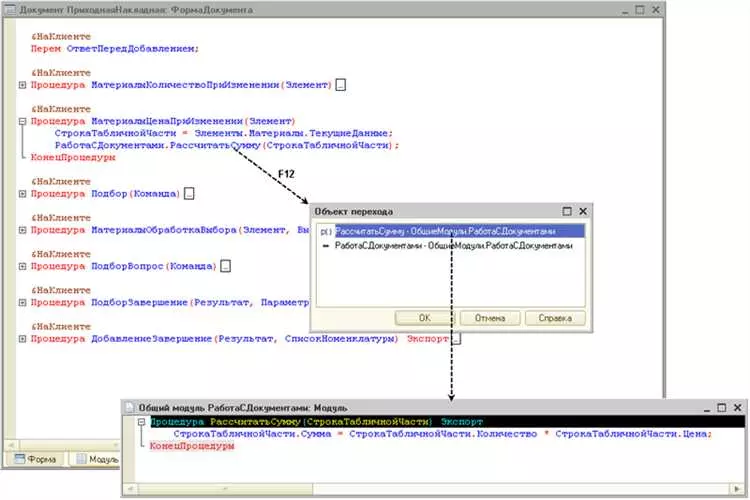
Task: Click СтрокаТабличнойЧасти.Цена in common module
Action: (x=633, y=434)
